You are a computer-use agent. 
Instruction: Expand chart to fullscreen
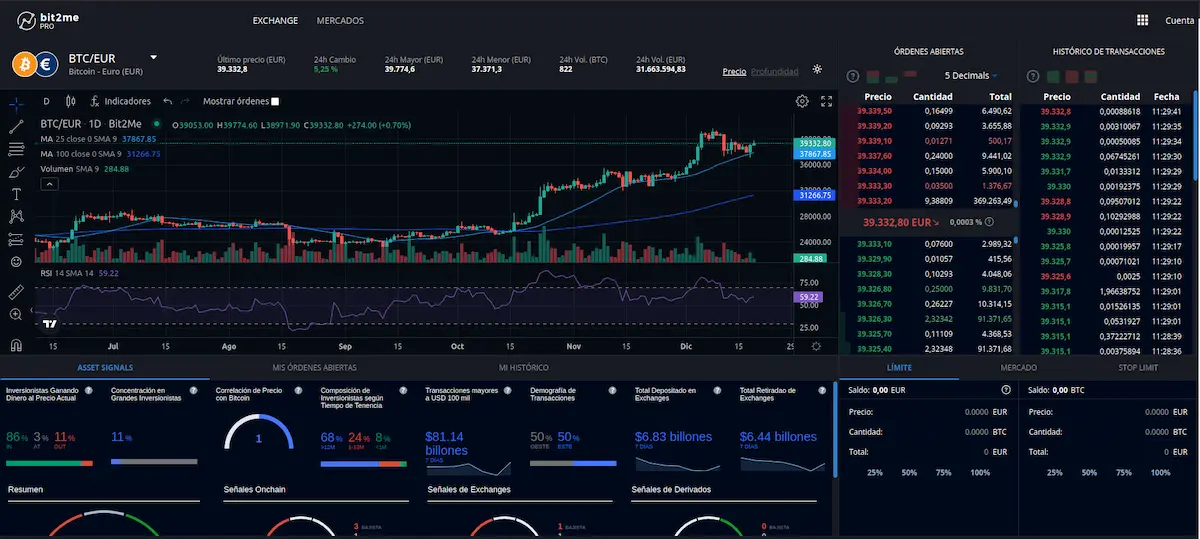[826, 101]
